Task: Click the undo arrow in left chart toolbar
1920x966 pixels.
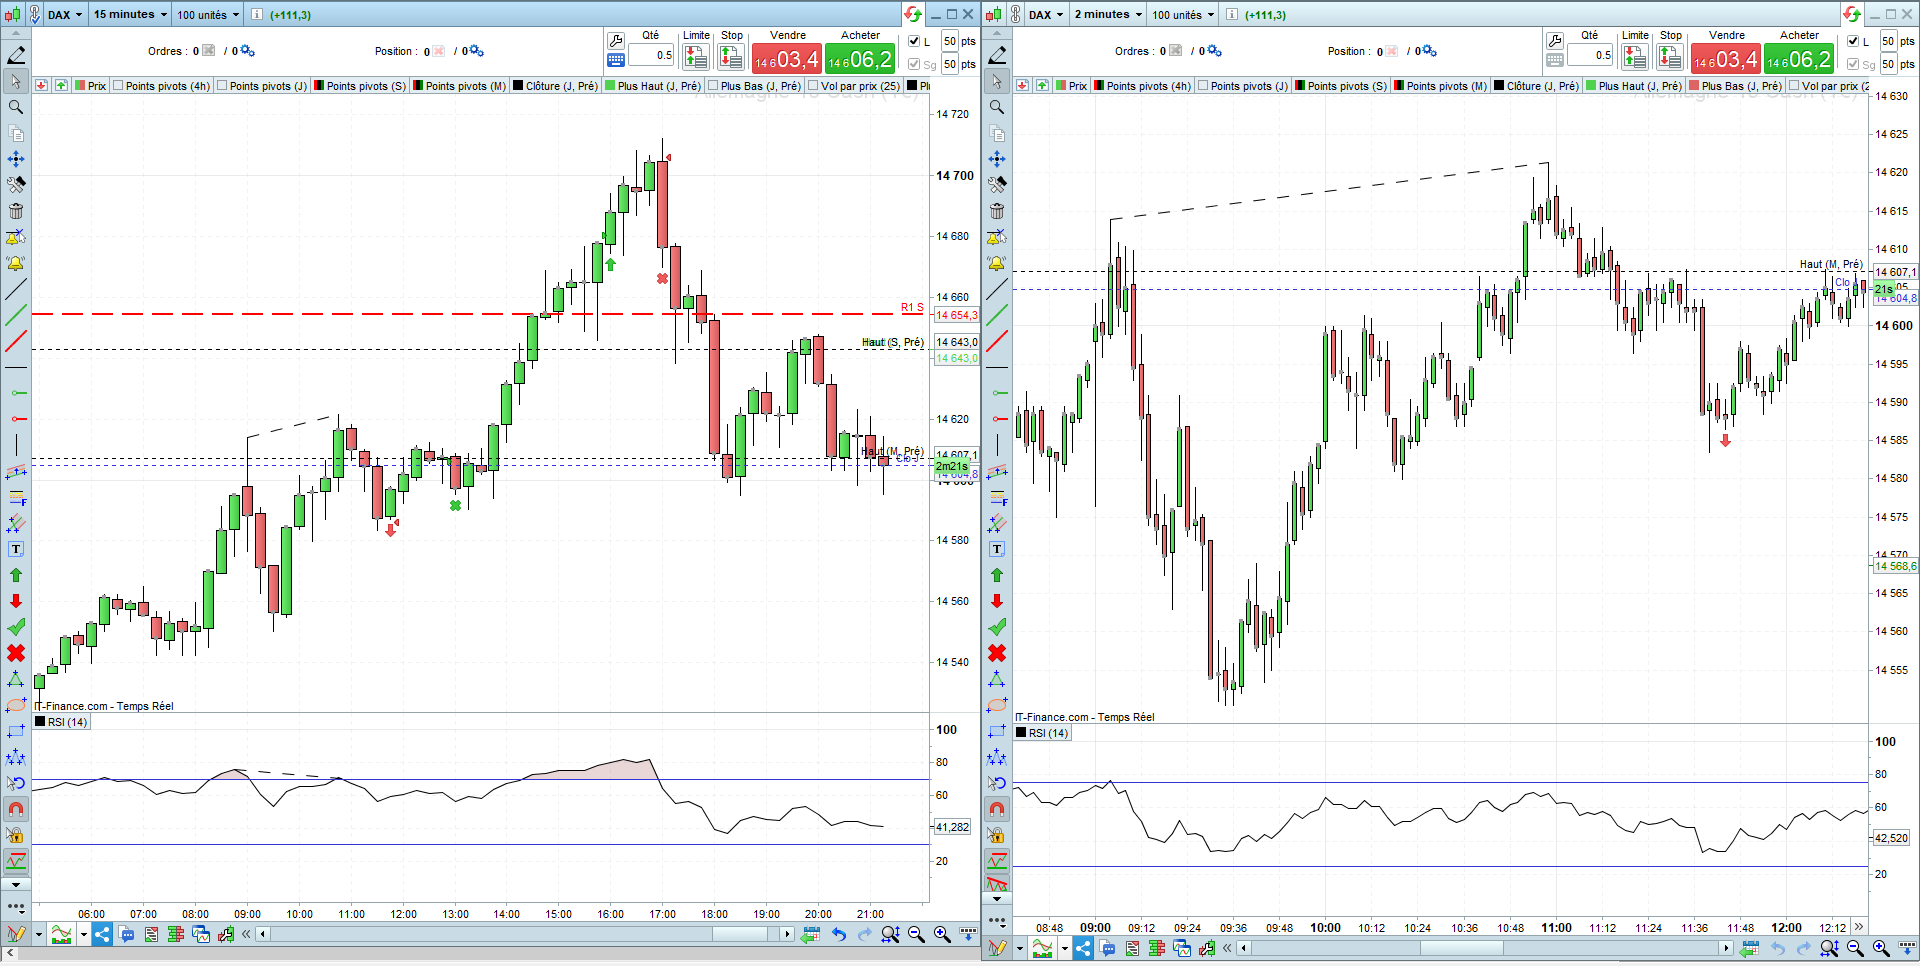Action: (x=839, y=935)
